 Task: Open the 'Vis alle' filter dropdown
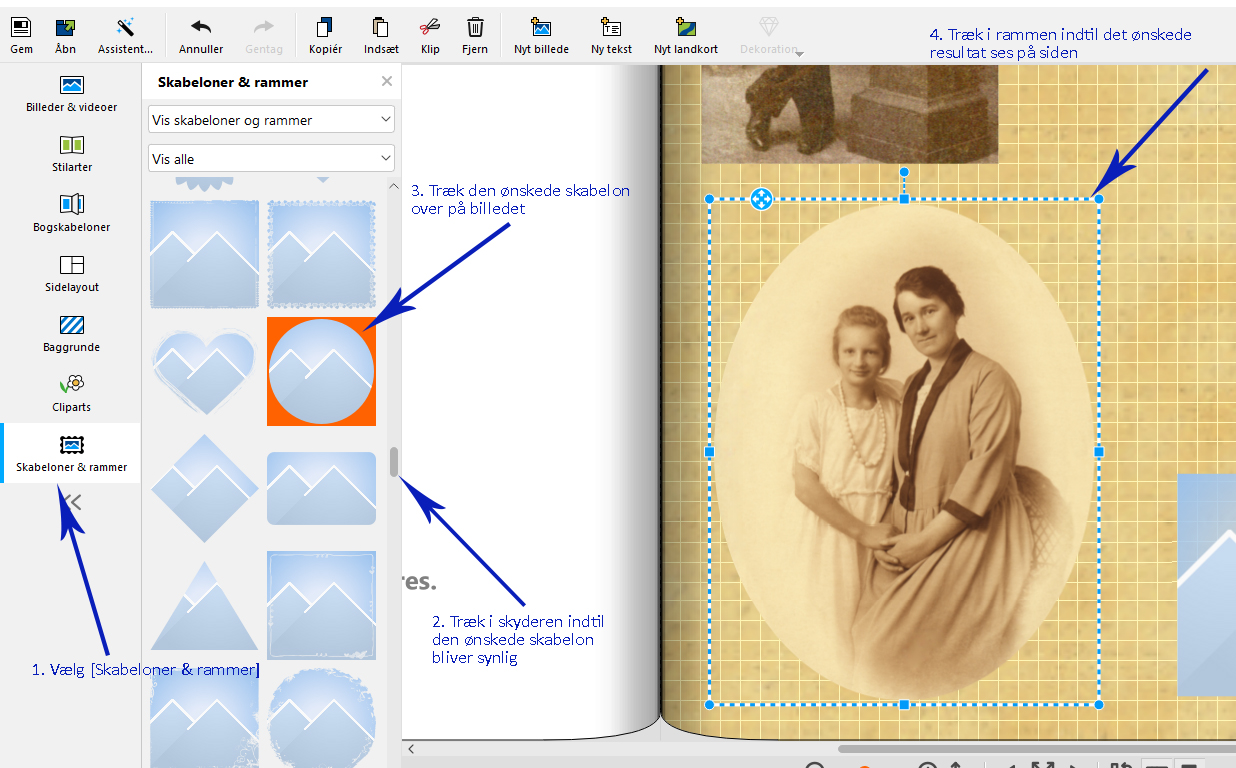pyautogui.click(x=271, y=159)
